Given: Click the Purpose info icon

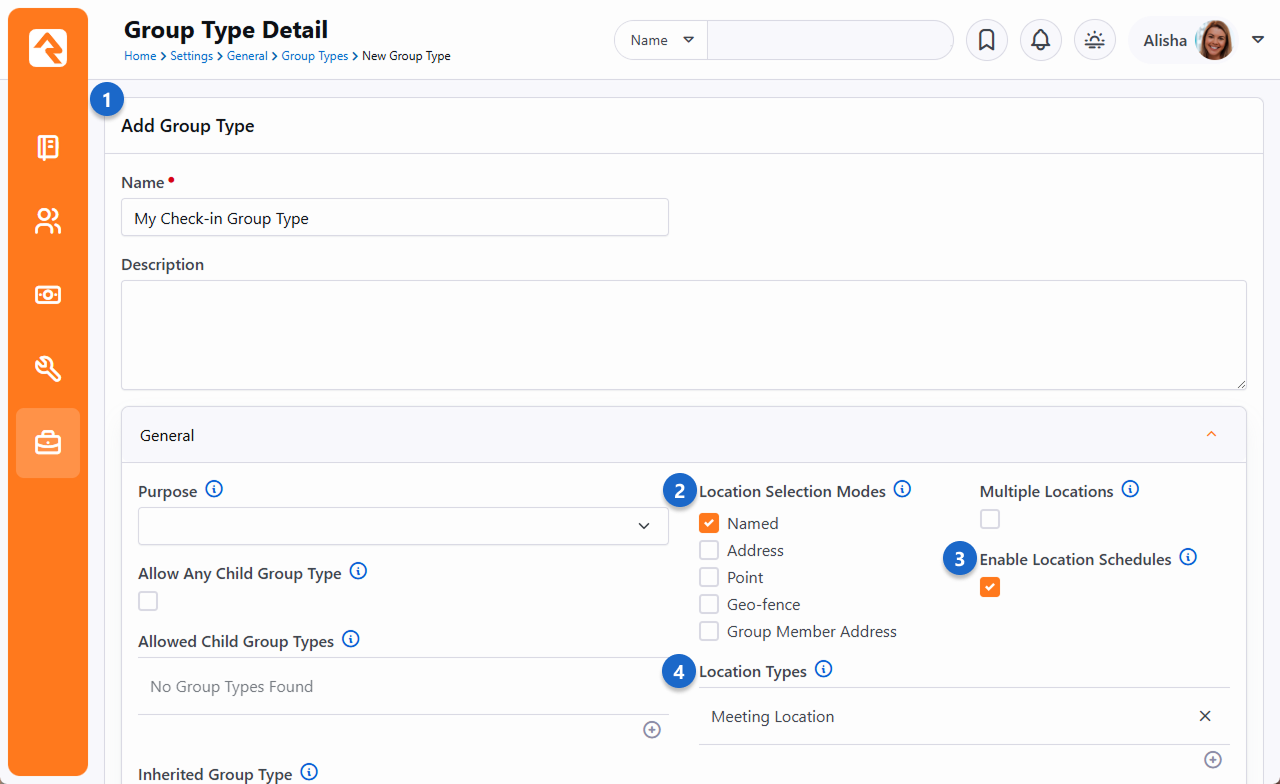Looking at the screenshot, I should (x=214, y=490).
